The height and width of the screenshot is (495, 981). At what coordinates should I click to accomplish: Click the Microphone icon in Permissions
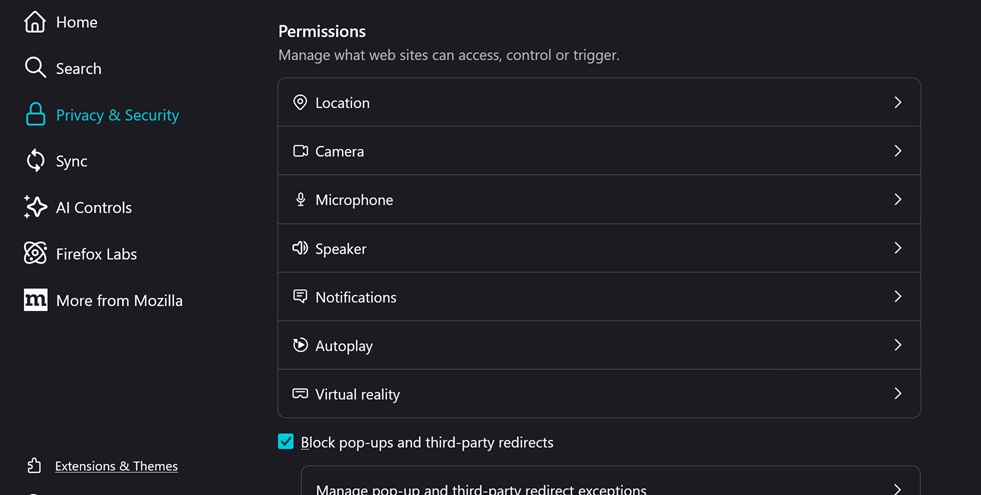(x=300, y=200)
